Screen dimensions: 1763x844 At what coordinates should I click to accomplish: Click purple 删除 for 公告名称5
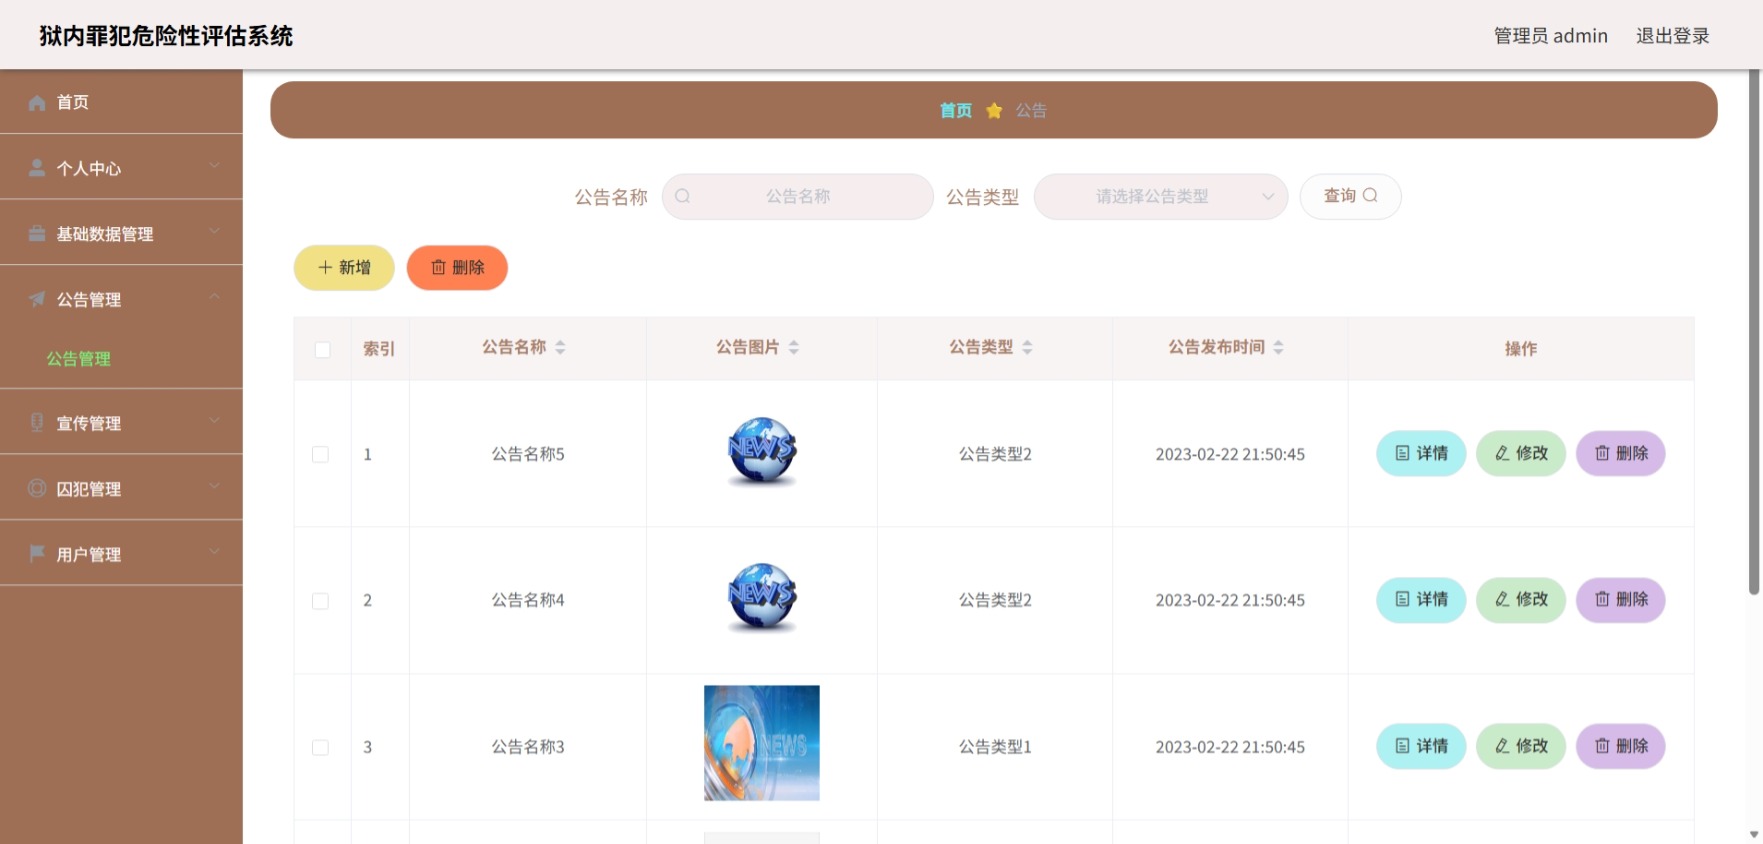(x=1621, y=454)
